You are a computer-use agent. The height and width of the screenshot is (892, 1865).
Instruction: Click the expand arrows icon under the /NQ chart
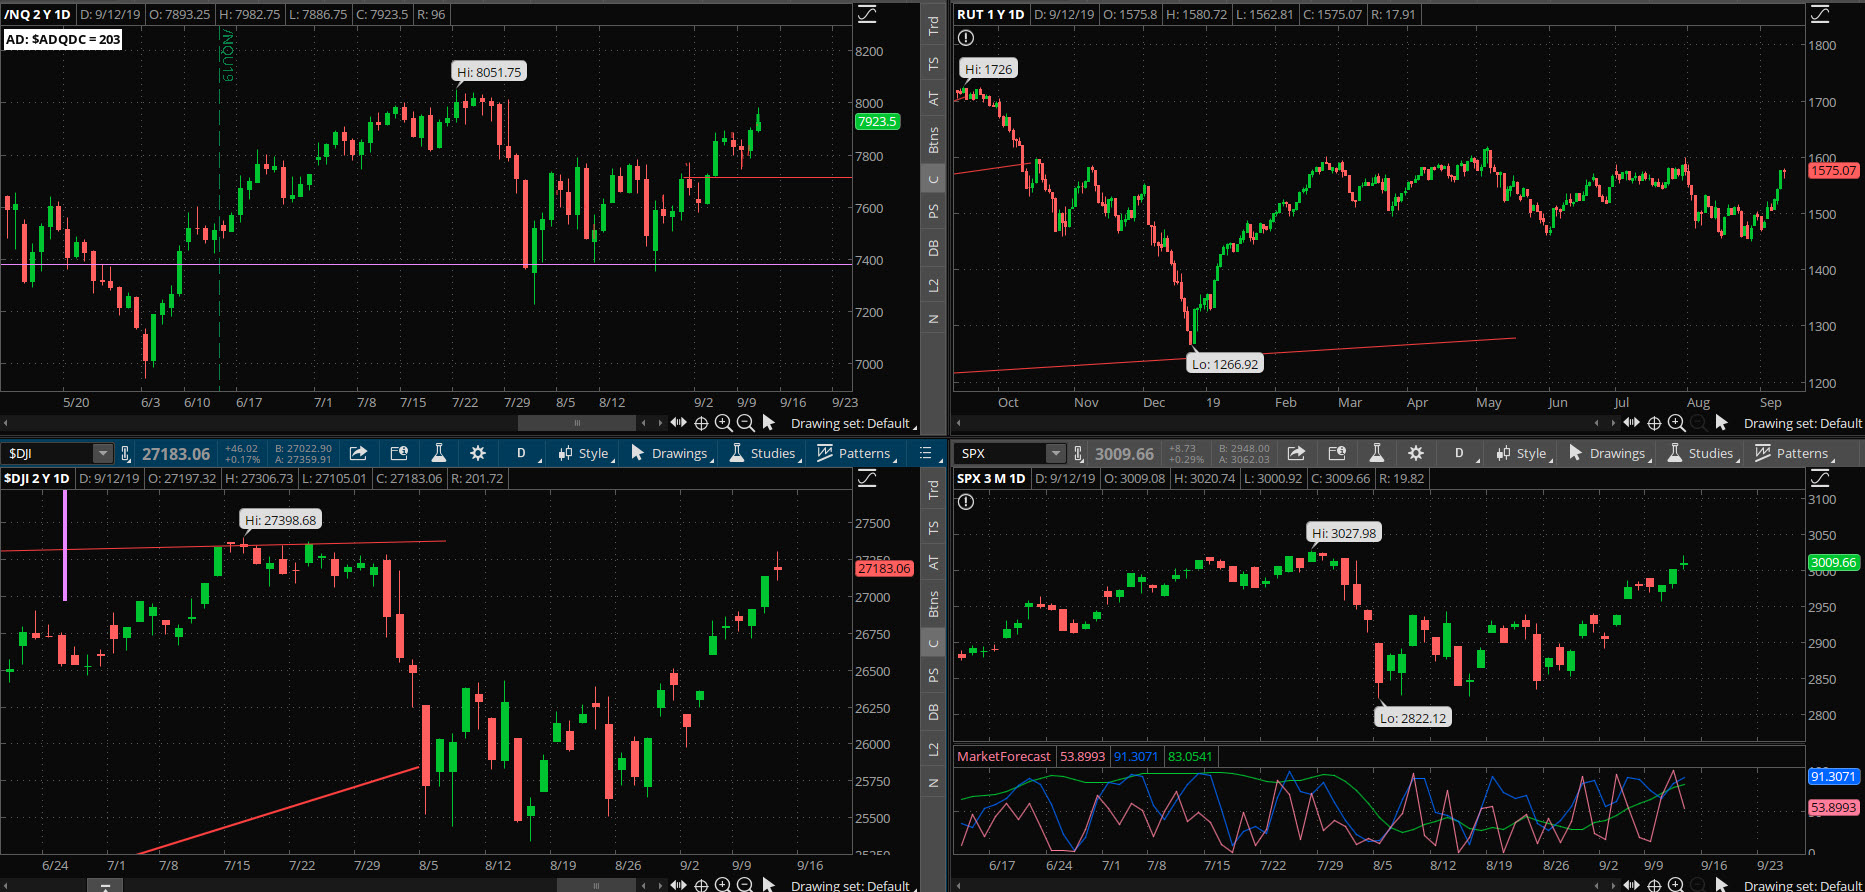tap(679, 423)
